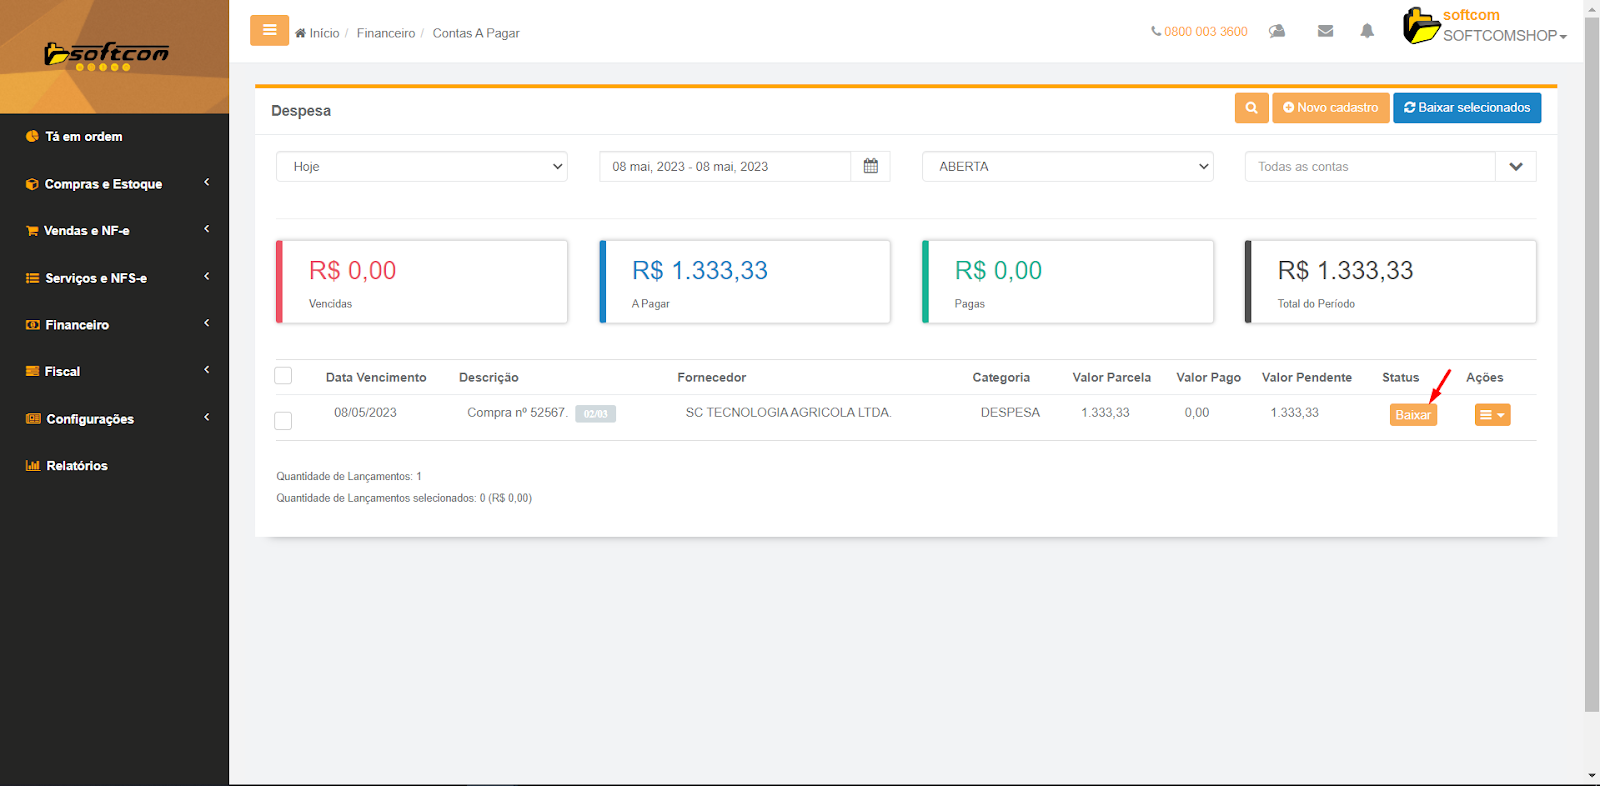The image size is (1600, 786).
Task: Open the row actions list icon button
Action: [1492, 415]
